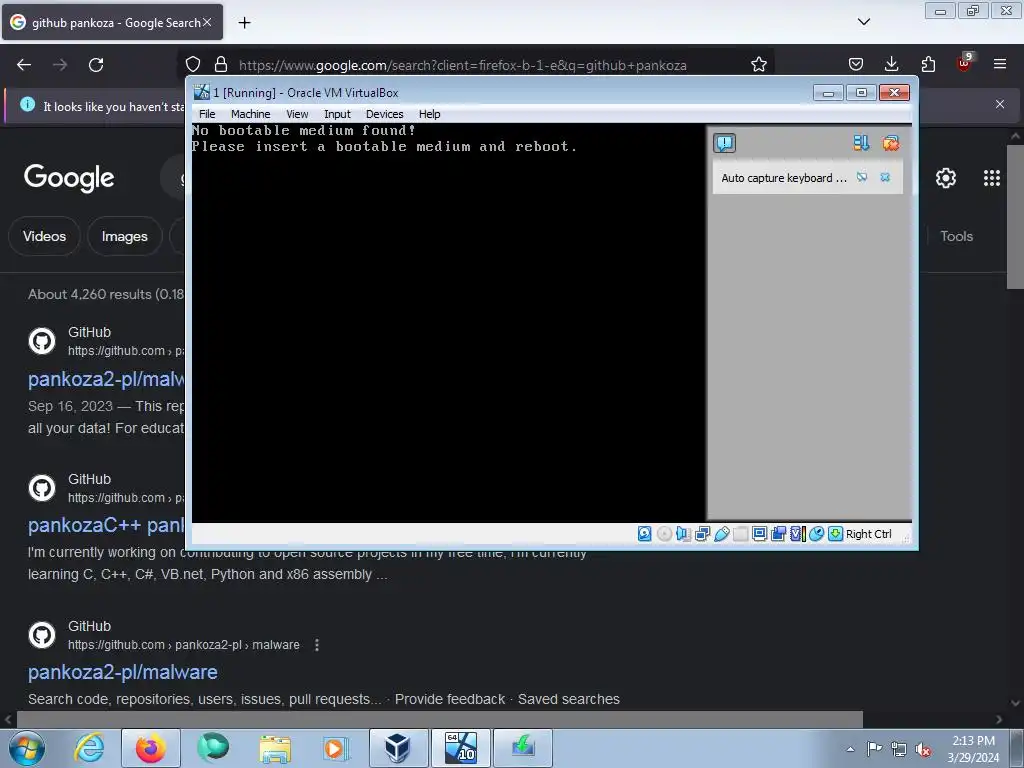Open a new Firefox tab

pyautogui.click(x=244, y=23)
